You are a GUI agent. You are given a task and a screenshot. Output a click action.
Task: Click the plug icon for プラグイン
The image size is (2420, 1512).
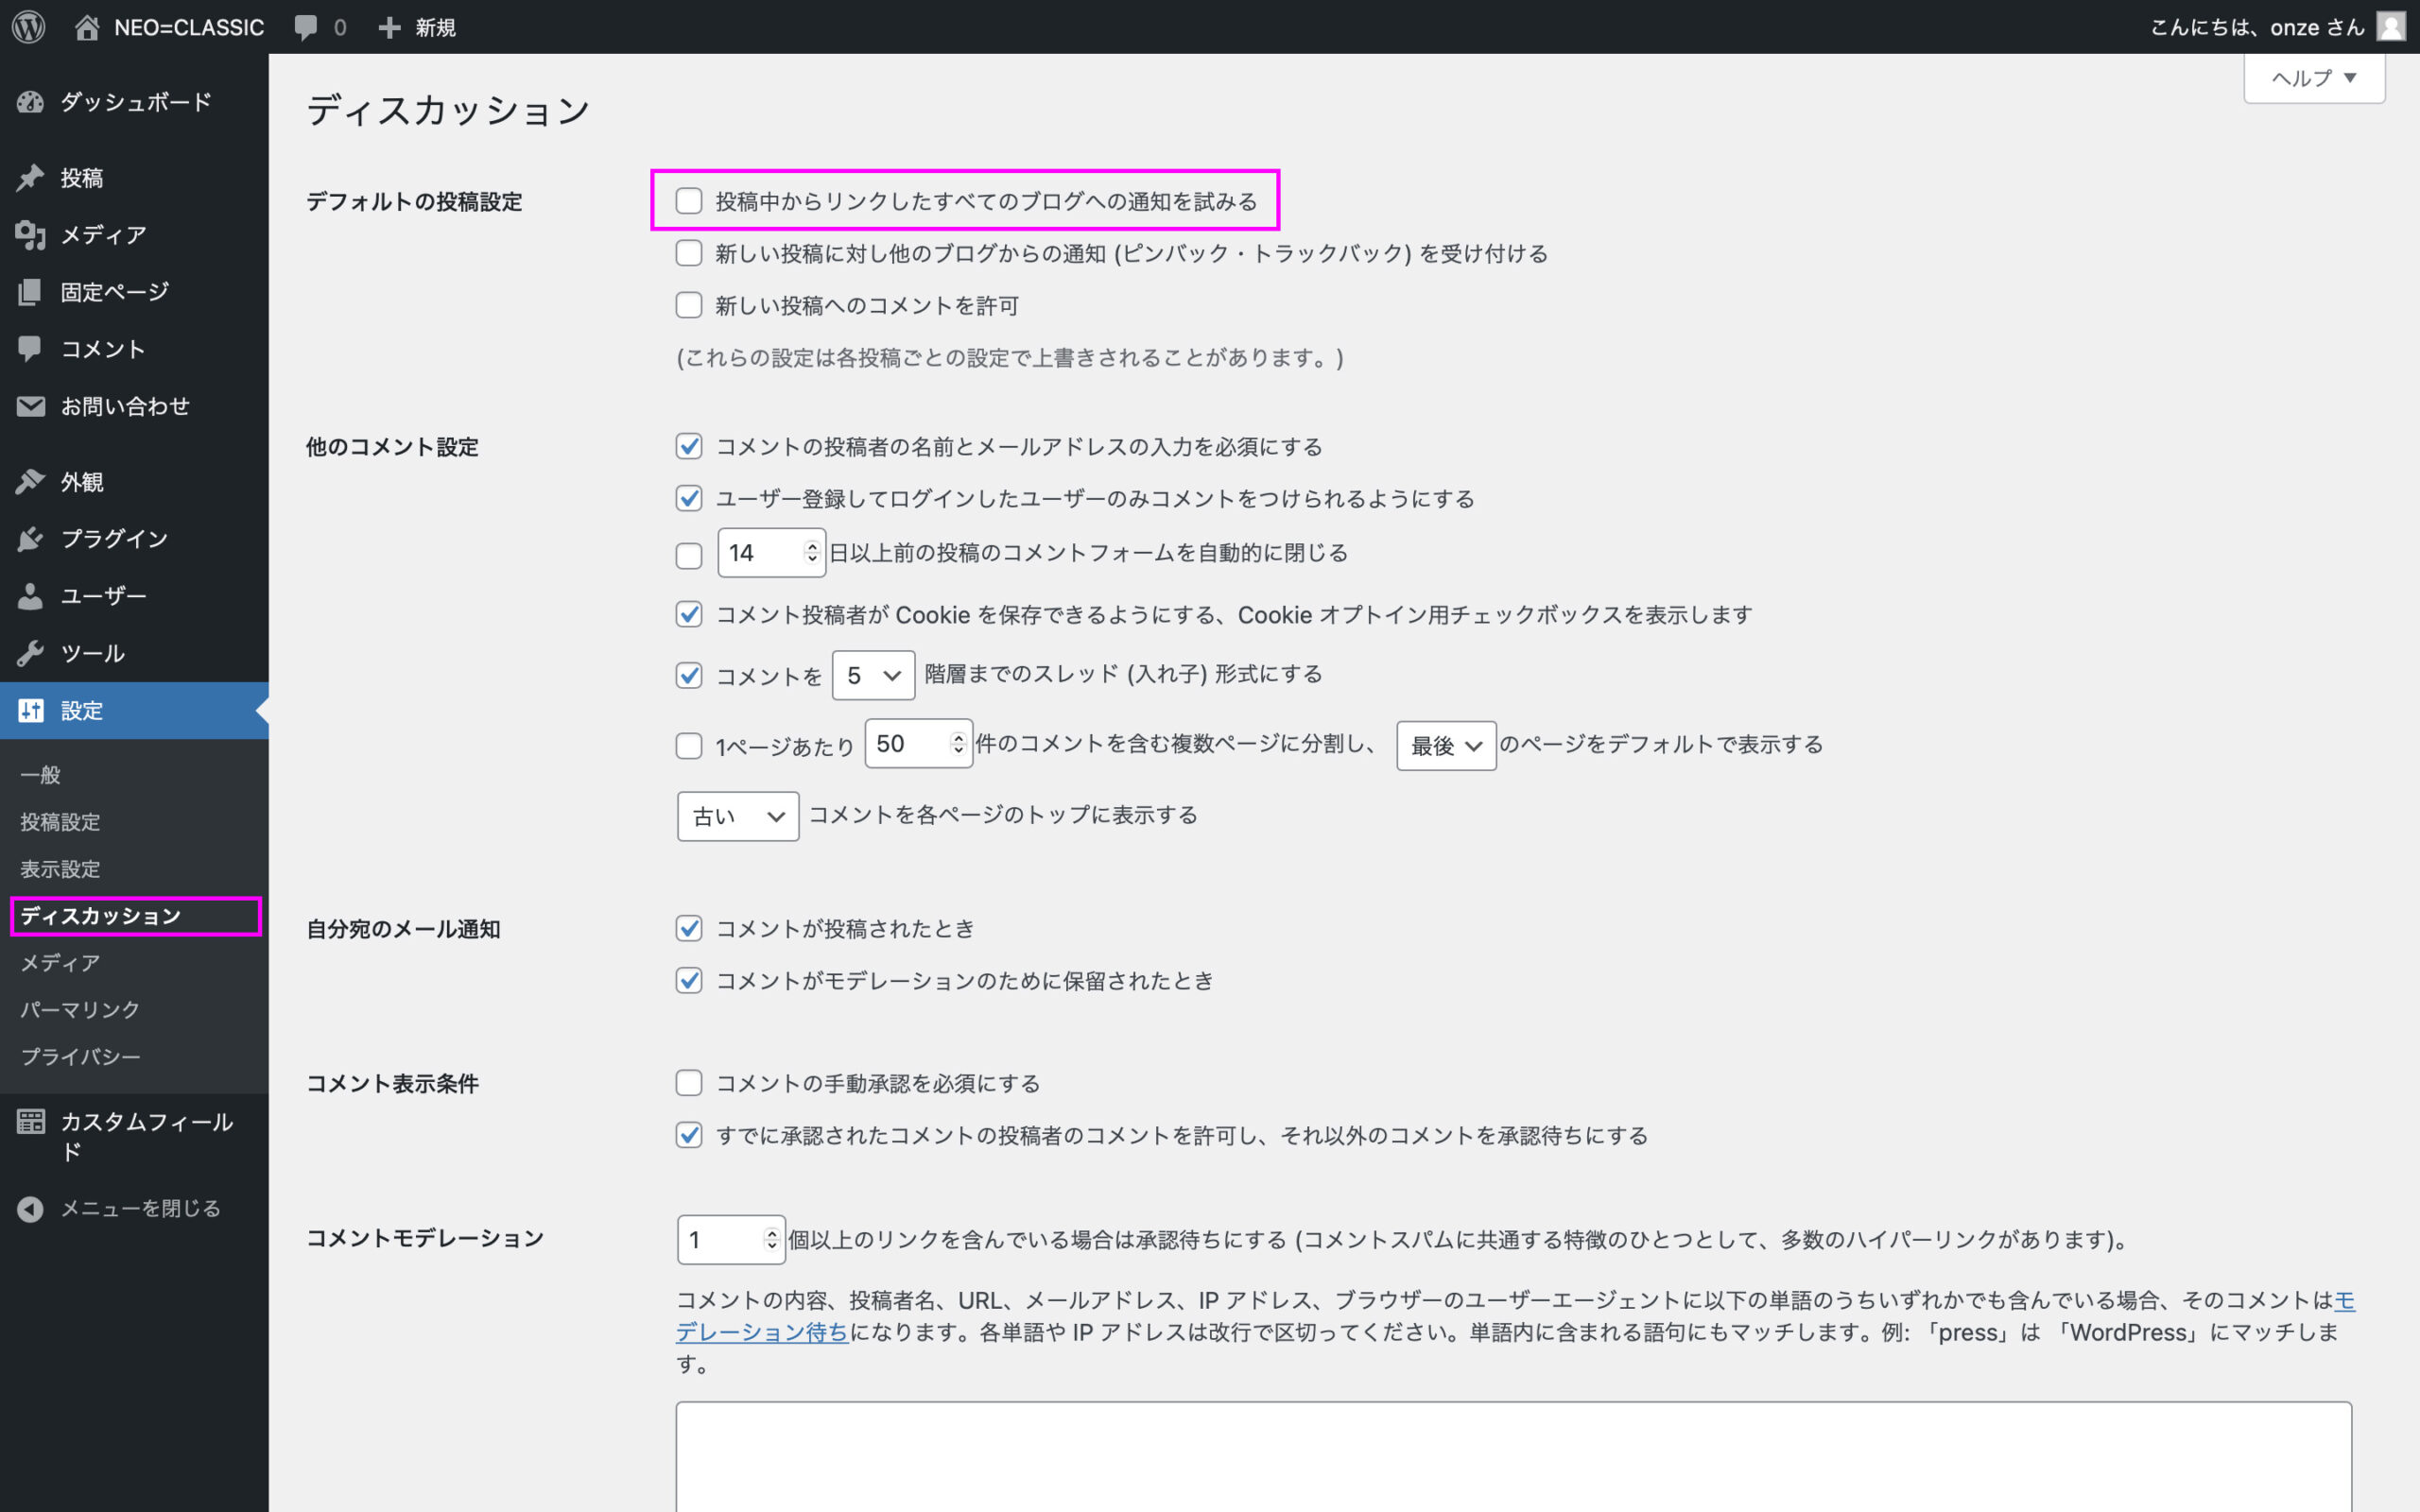click(30, 539)
